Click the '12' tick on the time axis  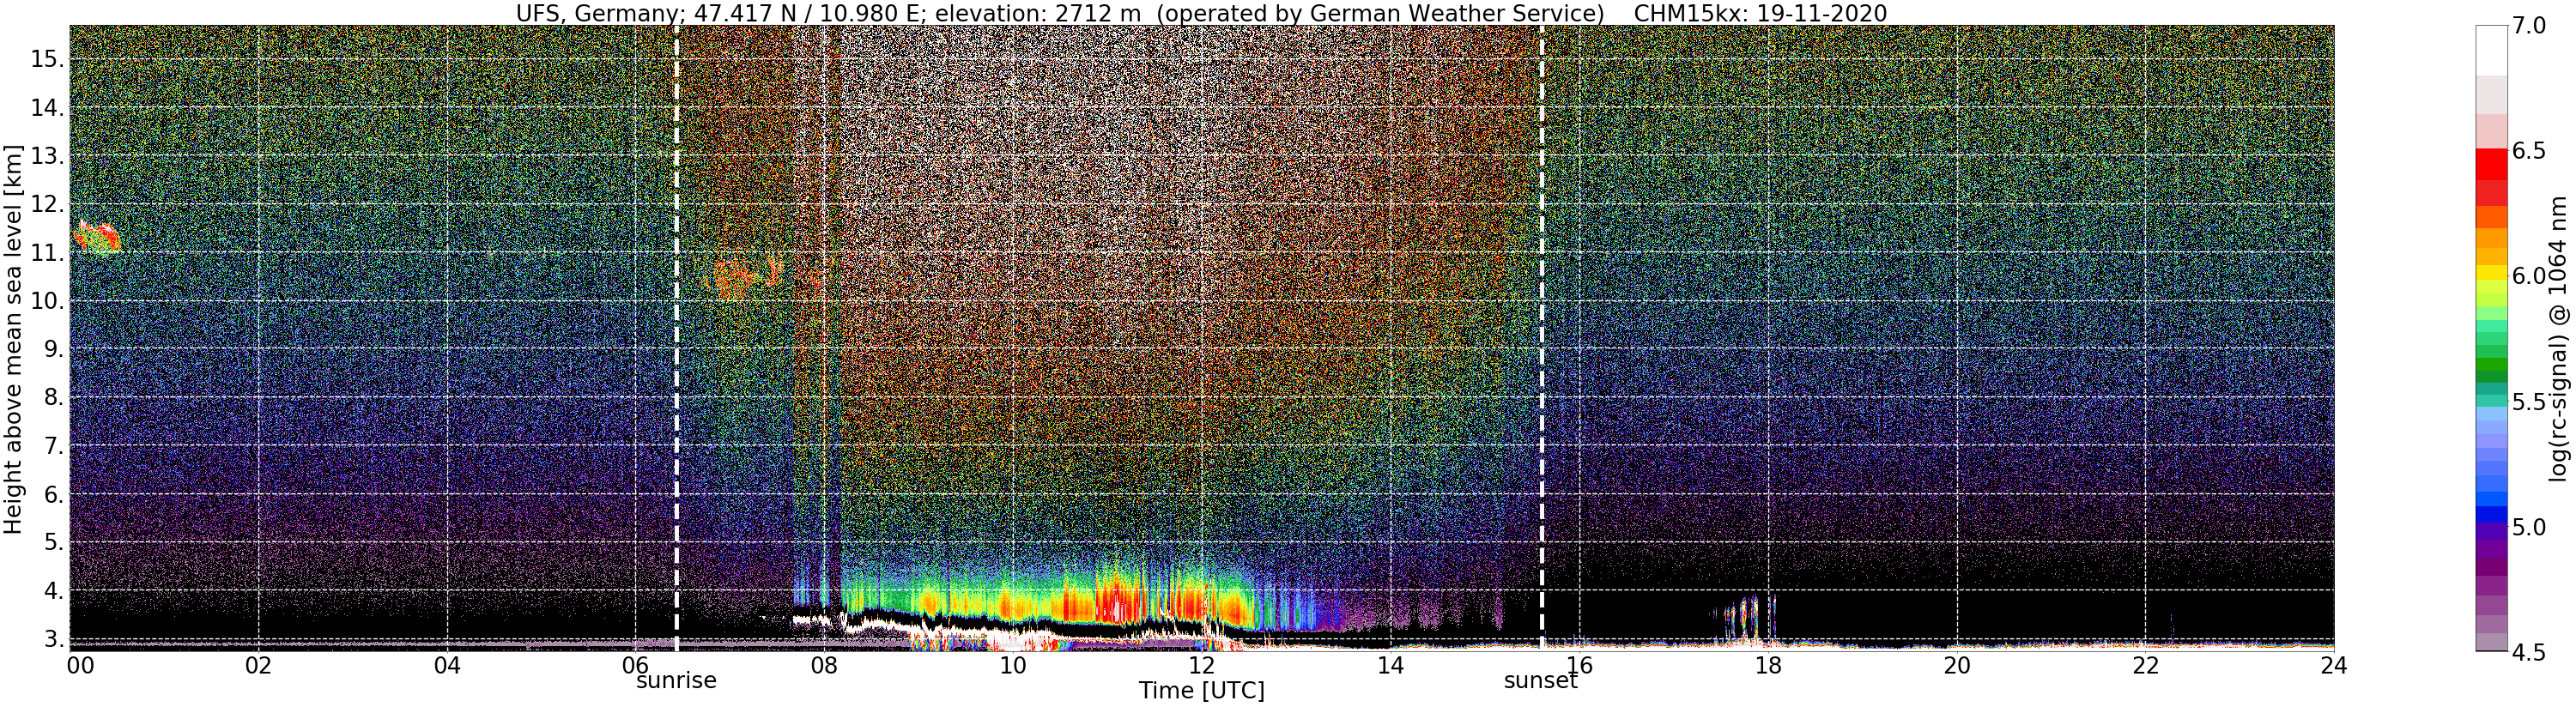[1202, 665]
